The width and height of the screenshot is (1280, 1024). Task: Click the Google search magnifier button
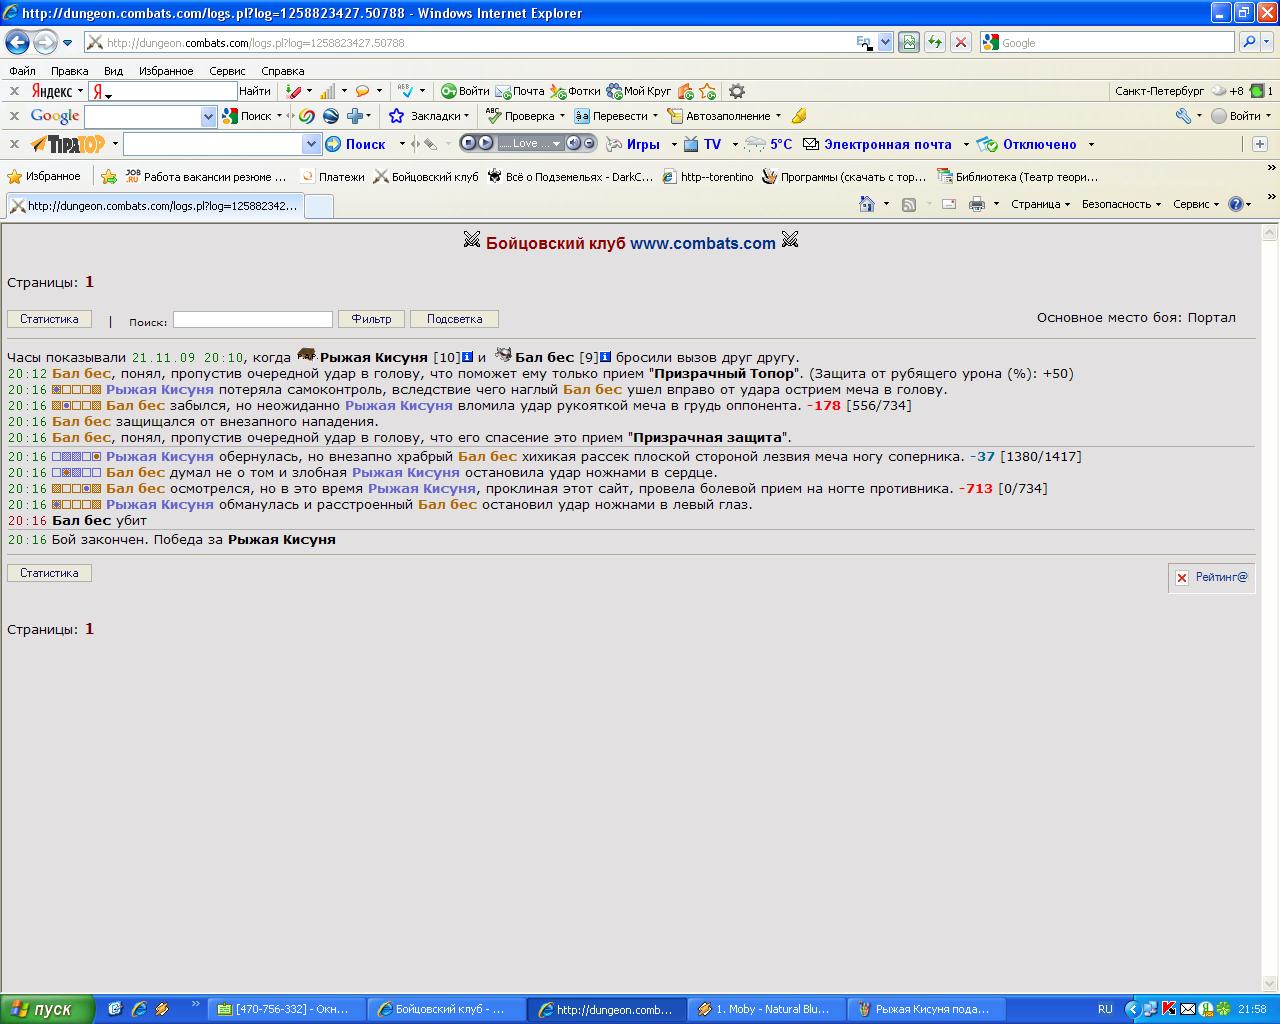coord(1248,42)
